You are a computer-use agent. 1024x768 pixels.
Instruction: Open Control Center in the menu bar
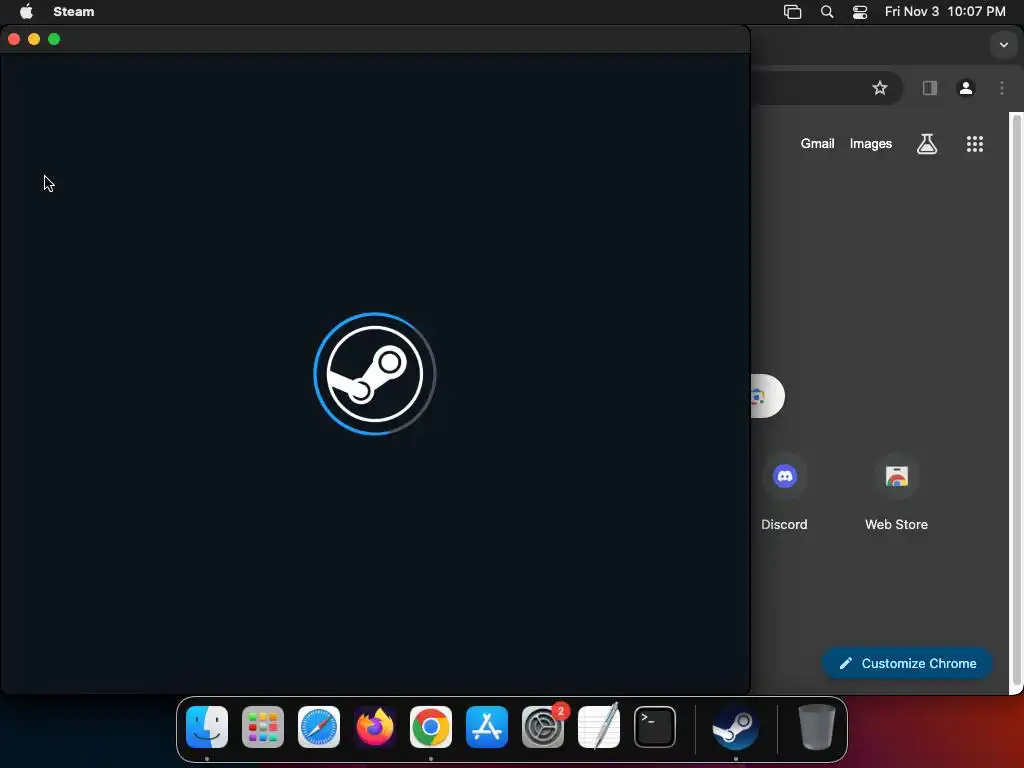(860, 11)
